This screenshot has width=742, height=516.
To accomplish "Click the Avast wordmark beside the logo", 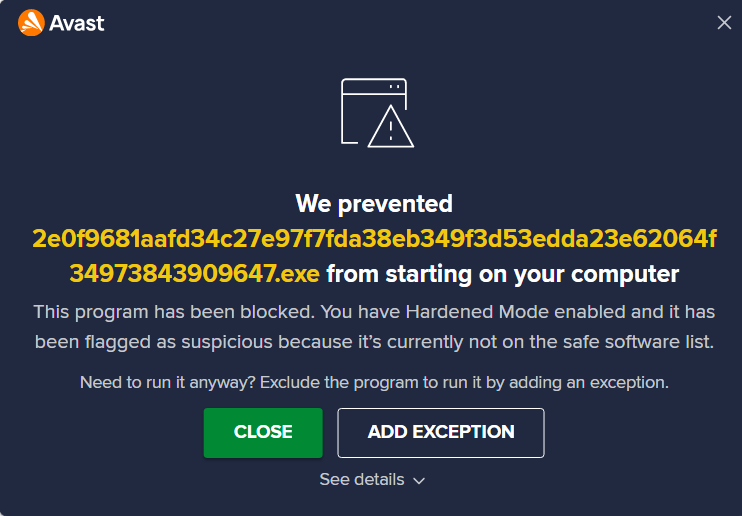I will 77,23.
